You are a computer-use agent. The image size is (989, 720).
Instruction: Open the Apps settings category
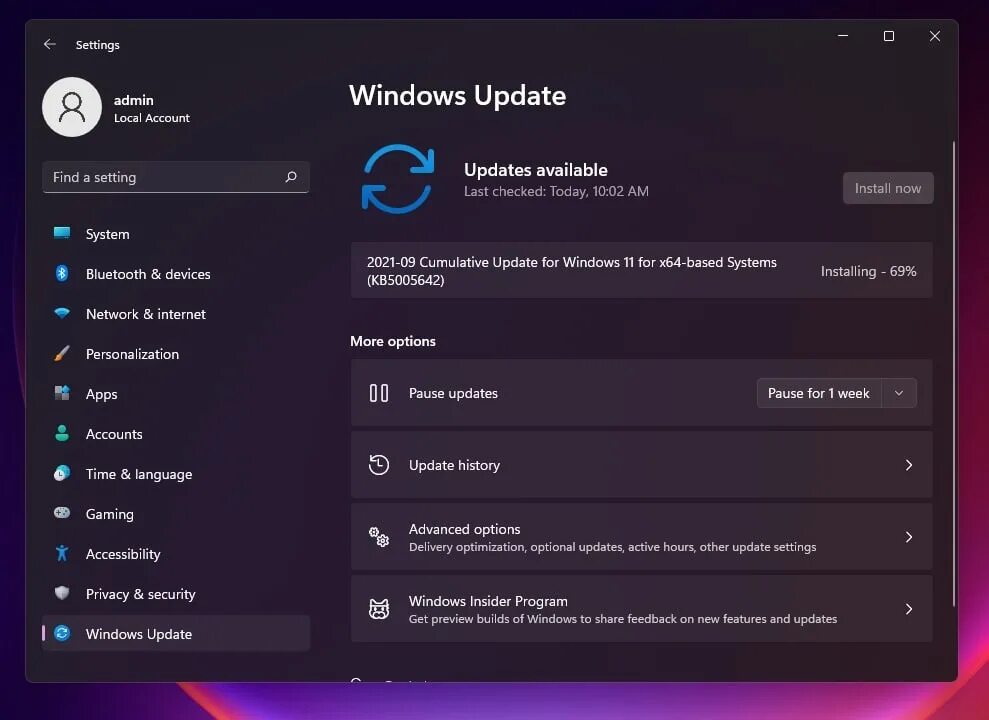pos(176,394)
